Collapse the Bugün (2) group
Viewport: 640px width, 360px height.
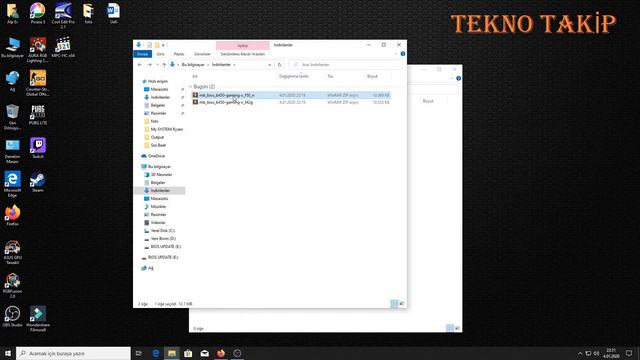[x=191, y=87]
